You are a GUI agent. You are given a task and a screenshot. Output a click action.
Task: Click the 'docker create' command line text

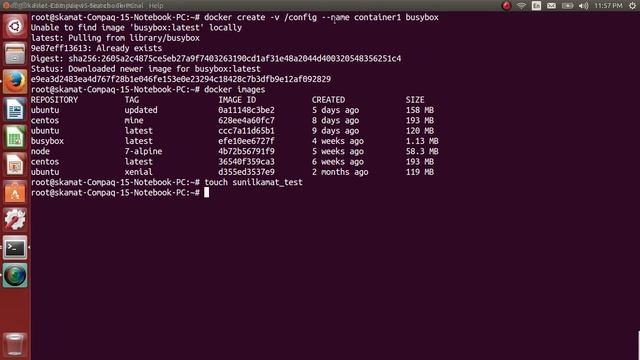321,18
